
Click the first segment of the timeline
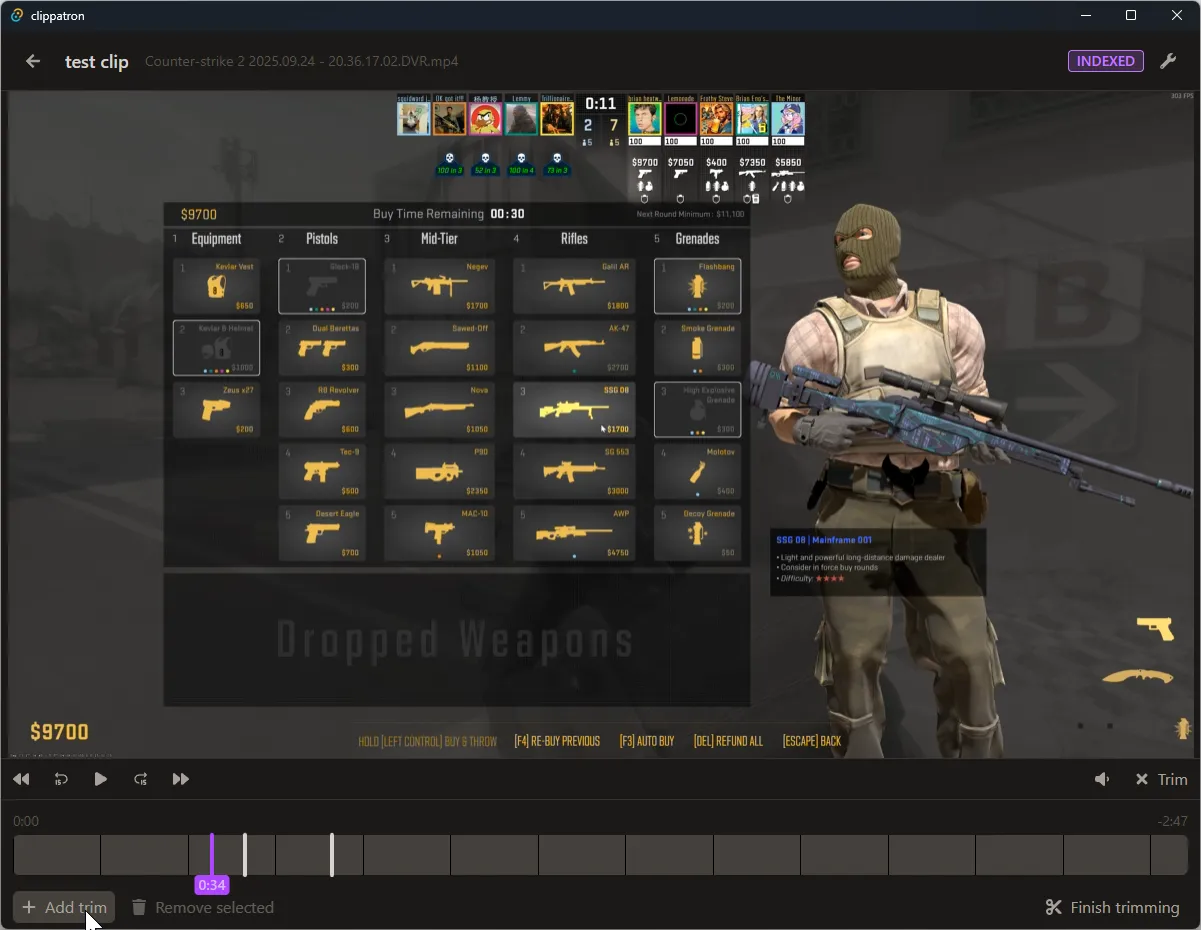tap(57, 855)
